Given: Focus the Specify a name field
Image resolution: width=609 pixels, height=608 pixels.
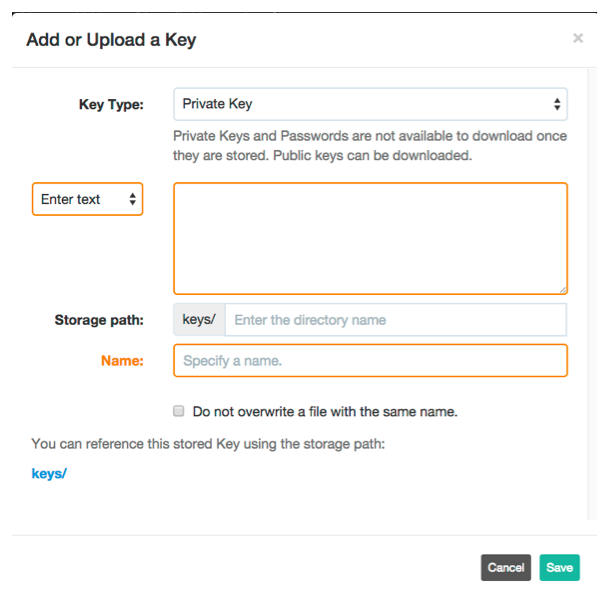Looking at the screenshot, I should pos(370,360).
